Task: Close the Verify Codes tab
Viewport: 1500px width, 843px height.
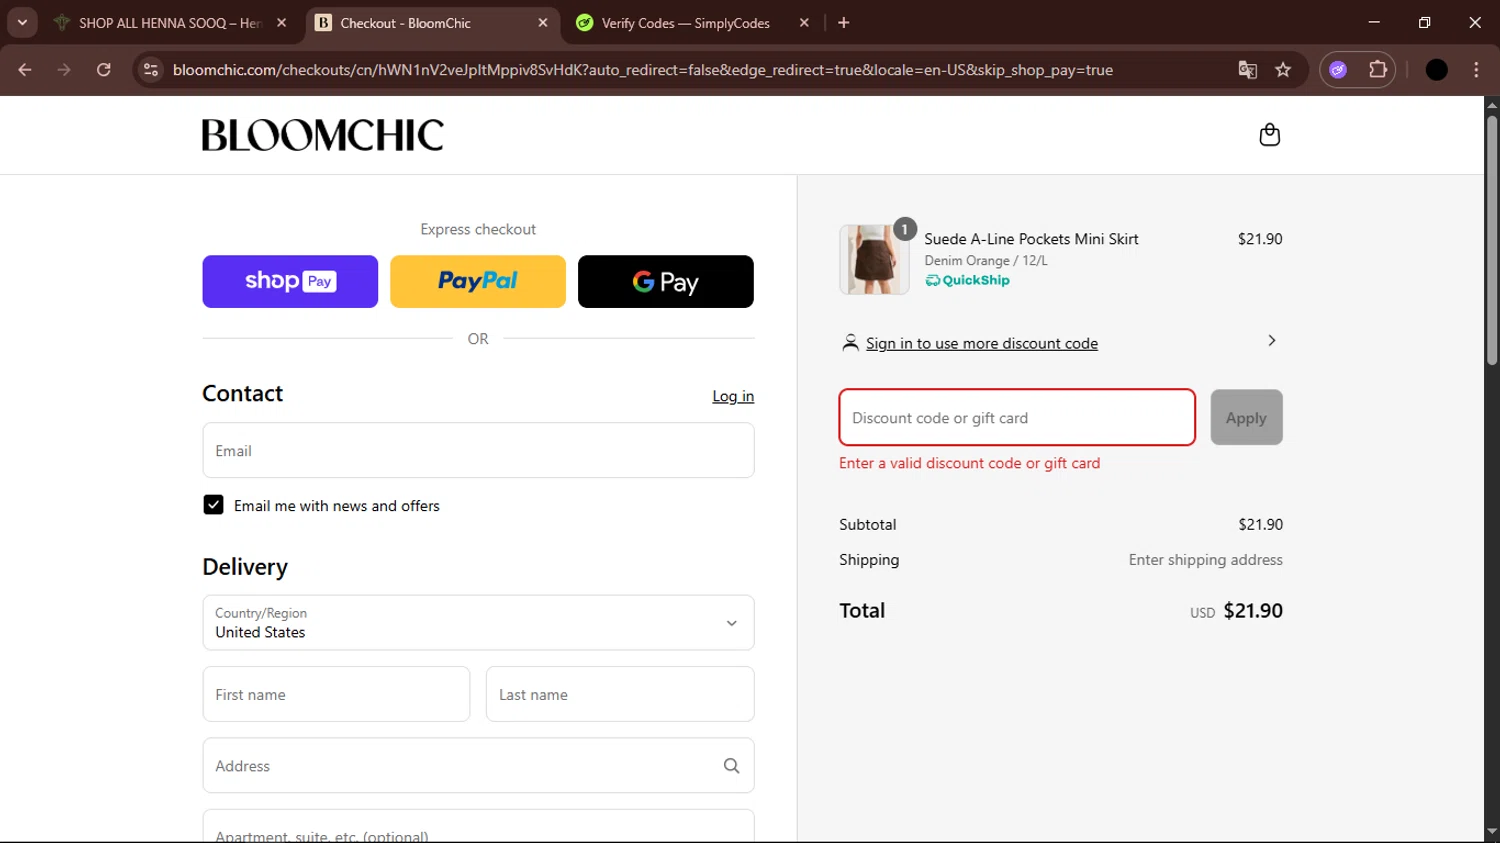Action: (x=804, y=23)
